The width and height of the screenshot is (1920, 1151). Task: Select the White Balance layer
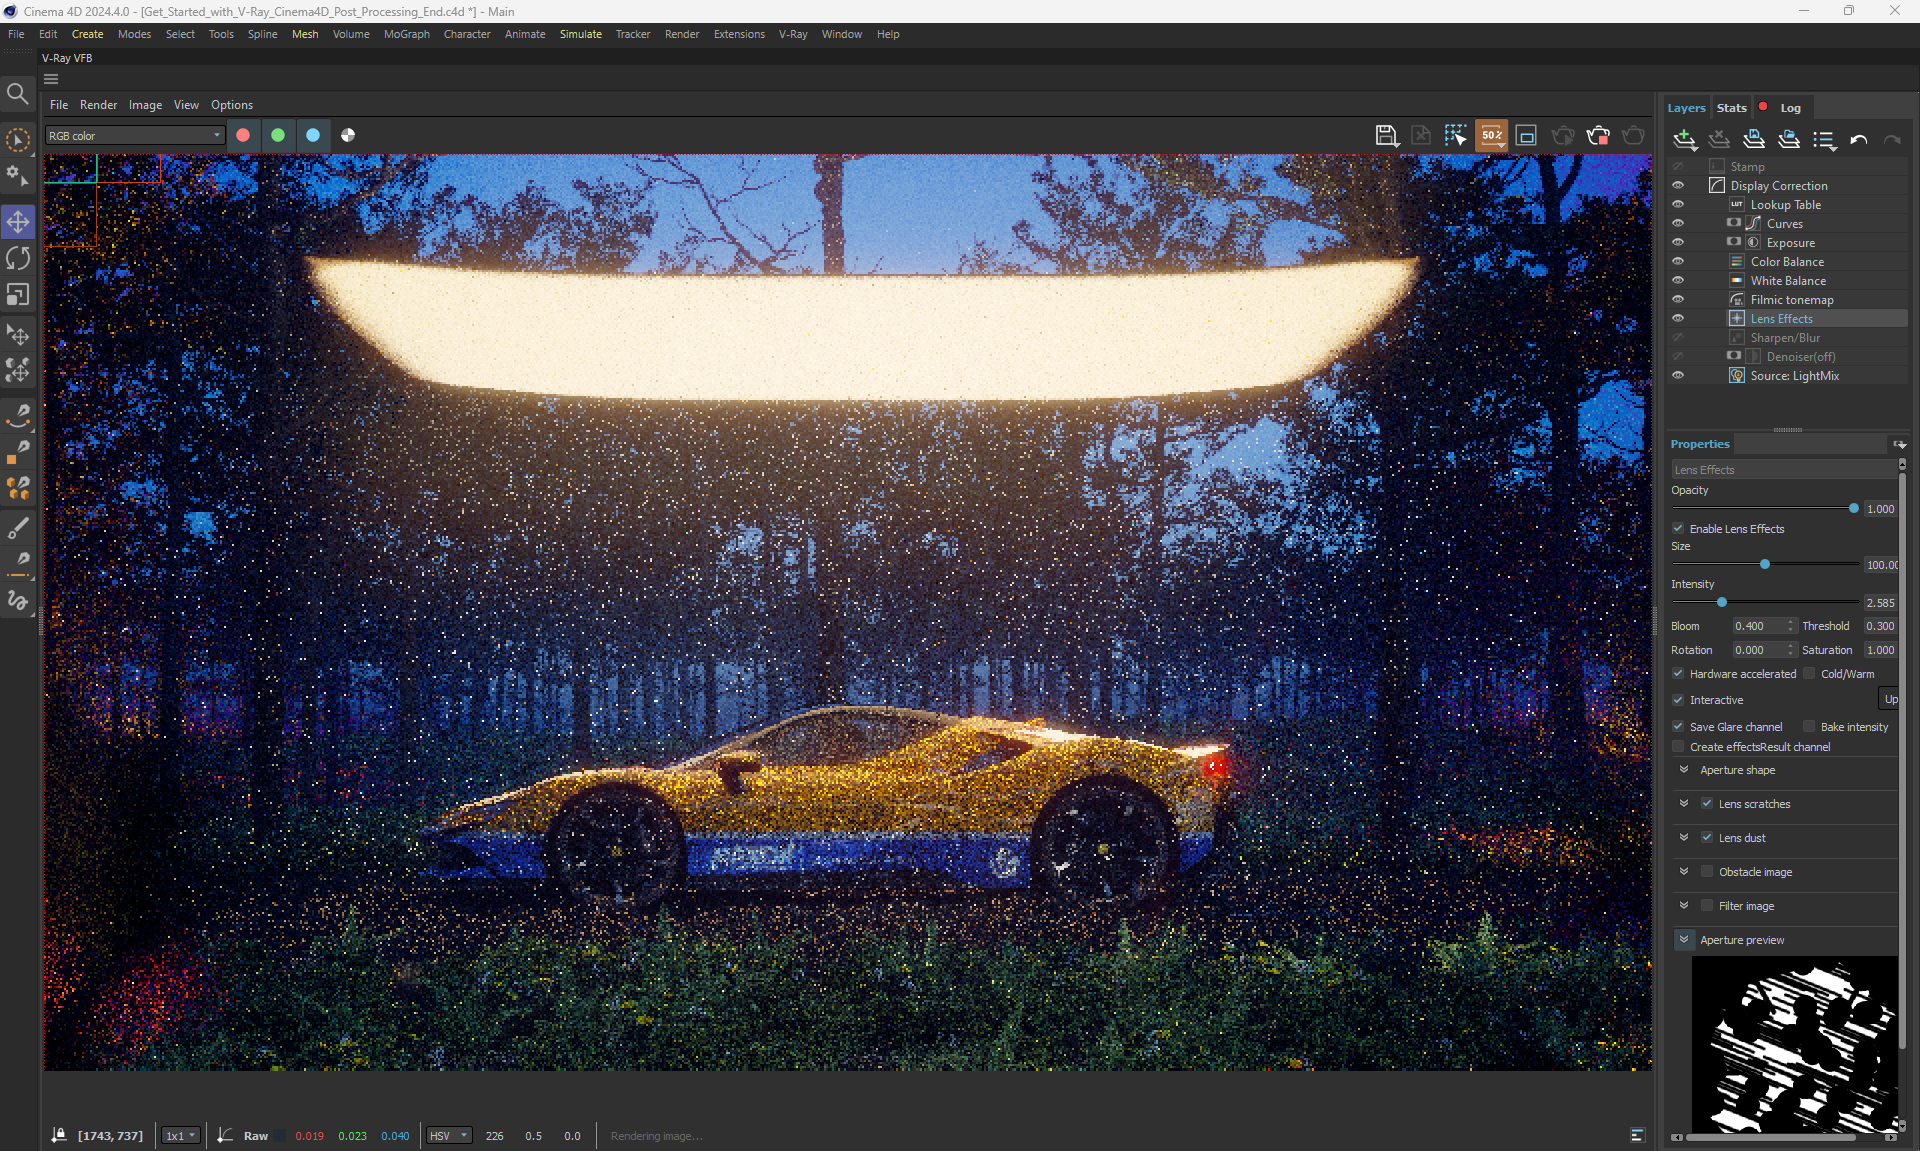1787,281
